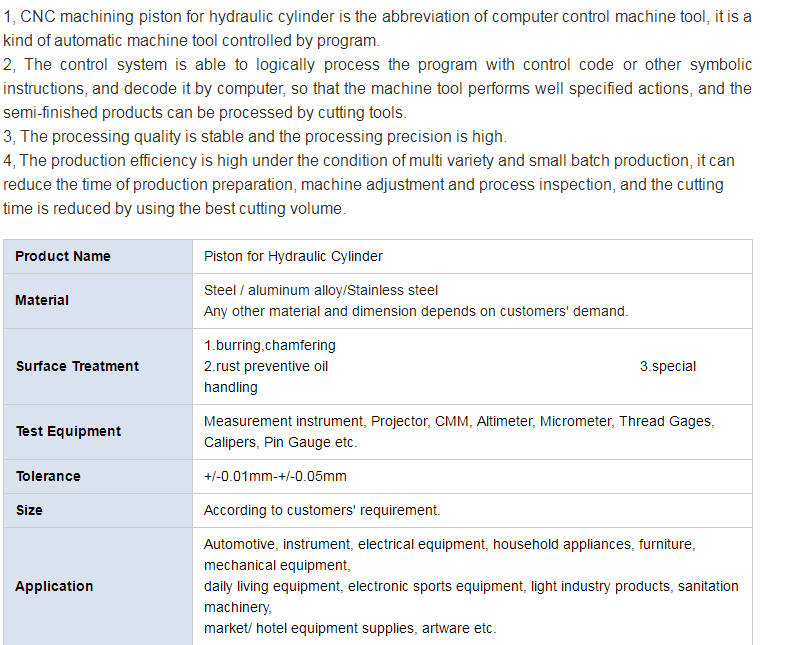Click the 'processing quality is stable' sentence
Image resolution: width=797 pixels, height=645 pixels.
[255, 137]
